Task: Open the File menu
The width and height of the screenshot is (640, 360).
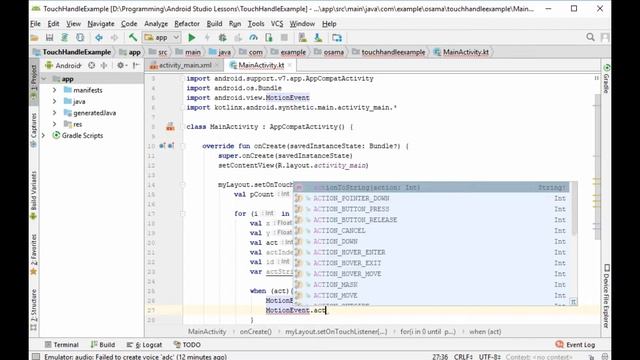Action: pos(36,24)
